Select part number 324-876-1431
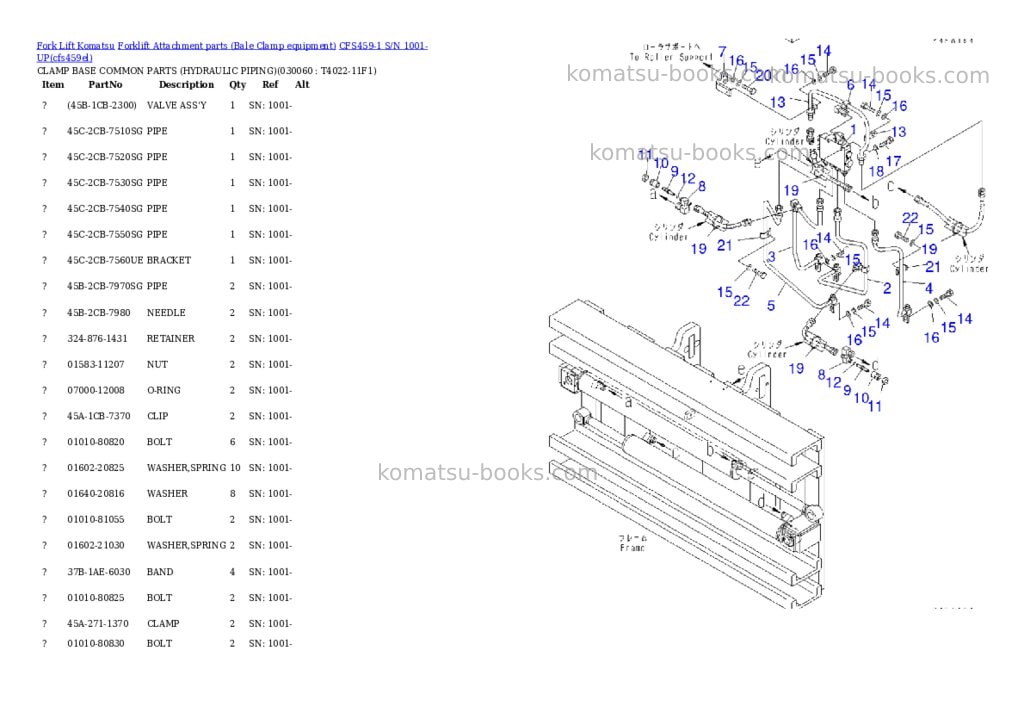 tap(97, 339)
